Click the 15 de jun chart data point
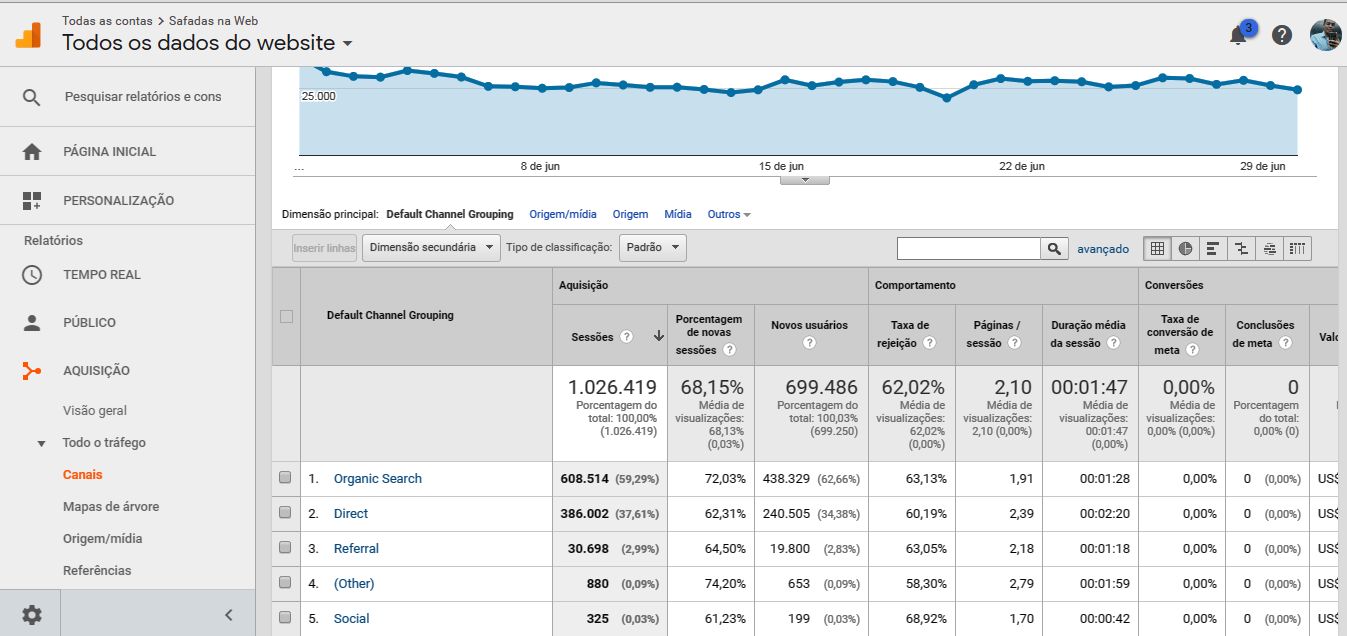This screenshot has width=1347, height=636. pyautogui.click(x=785, y=79)
